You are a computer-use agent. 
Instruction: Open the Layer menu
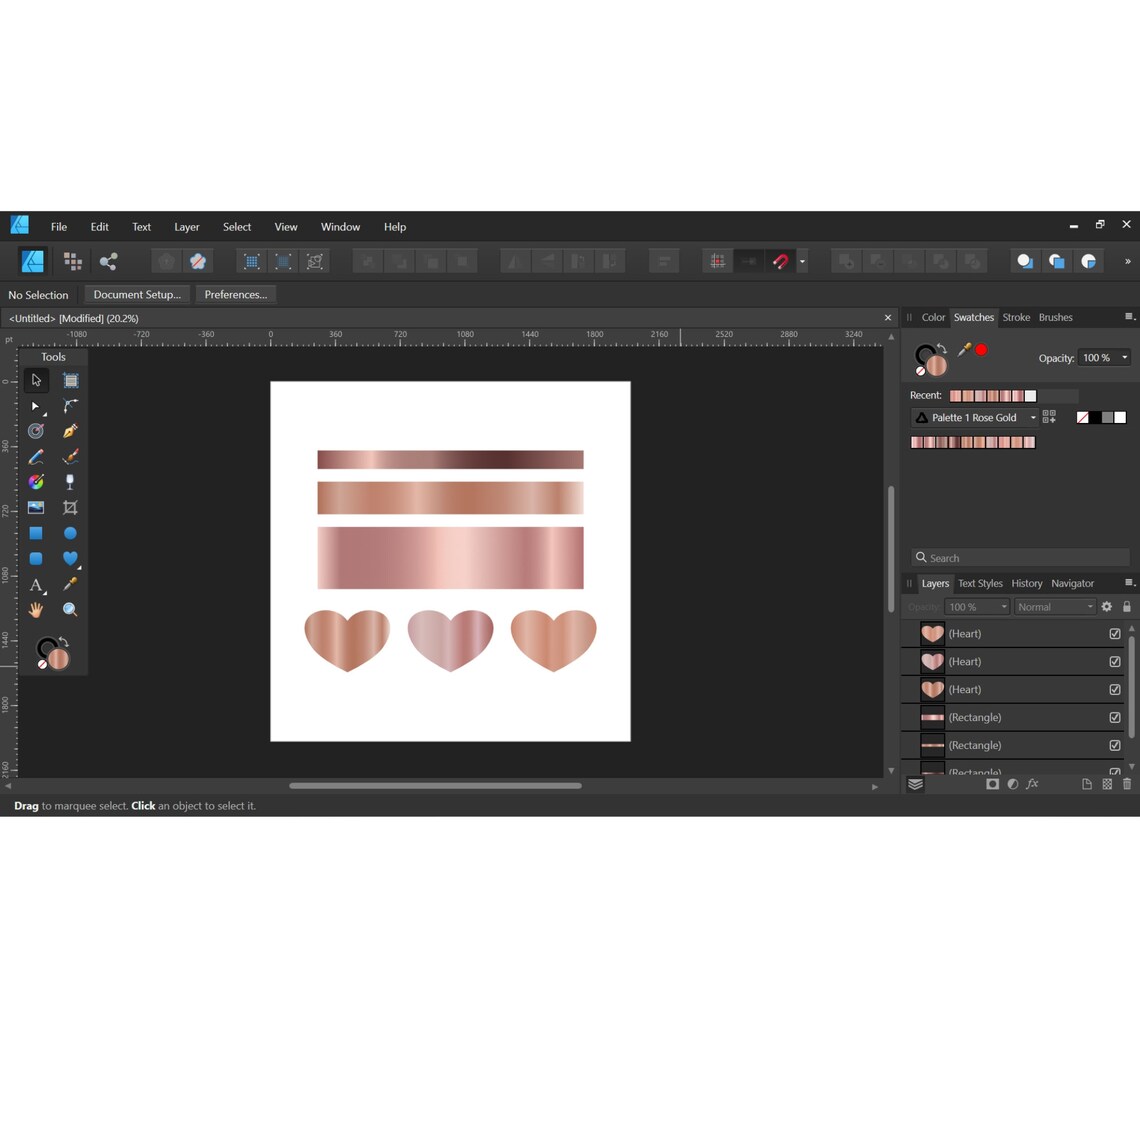pyautogui.click(x=187, y=227)
